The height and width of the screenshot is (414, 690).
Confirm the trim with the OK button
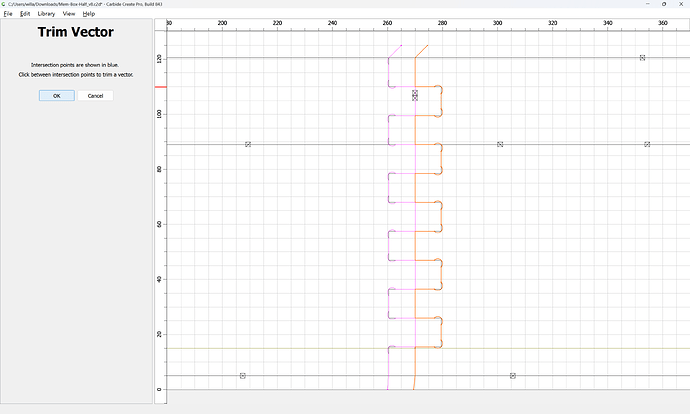[57, 95]
